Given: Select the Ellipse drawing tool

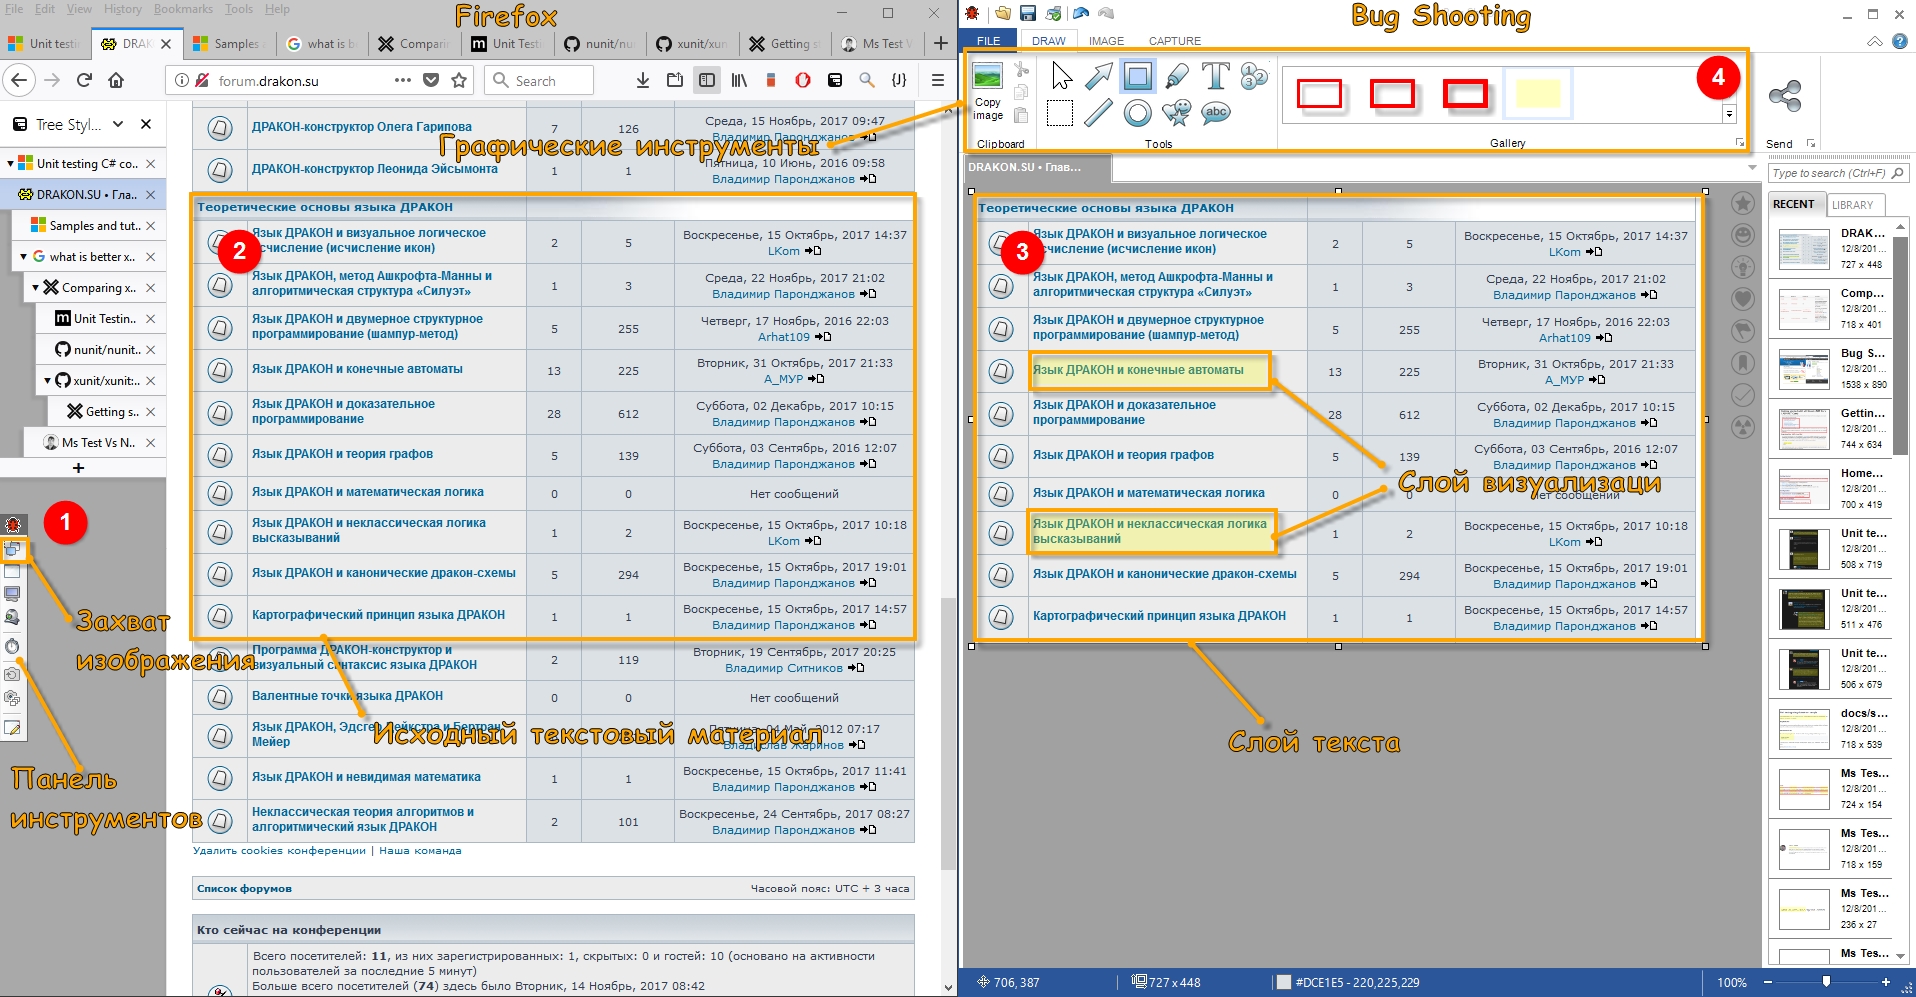Looking at the screenshot, I should (1137, 113).
